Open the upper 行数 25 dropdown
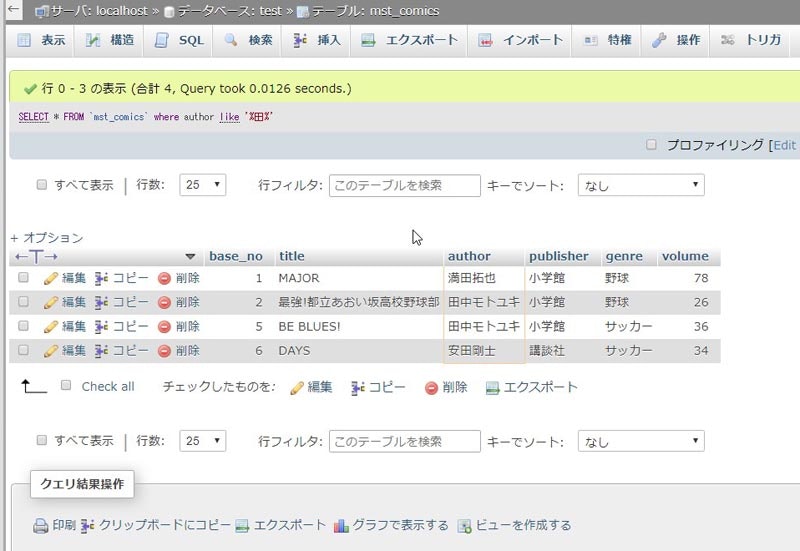Screen dimensions: 800x551 point(203,185)
